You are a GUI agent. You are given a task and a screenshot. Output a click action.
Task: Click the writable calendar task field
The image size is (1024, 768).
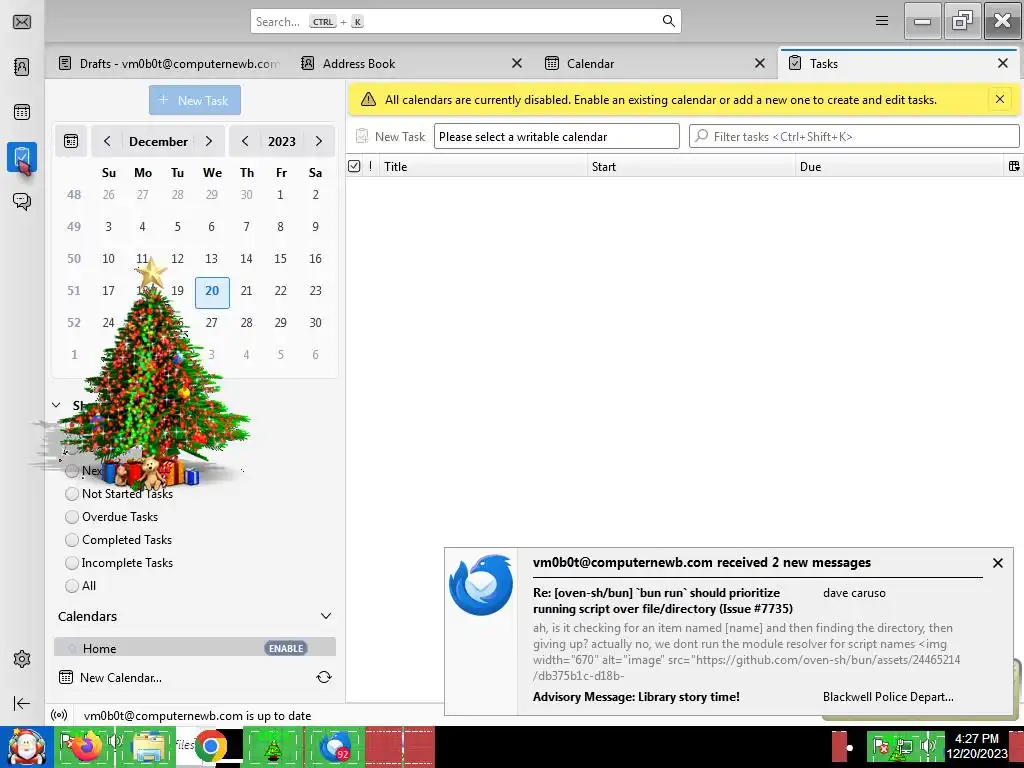point(556,136)
